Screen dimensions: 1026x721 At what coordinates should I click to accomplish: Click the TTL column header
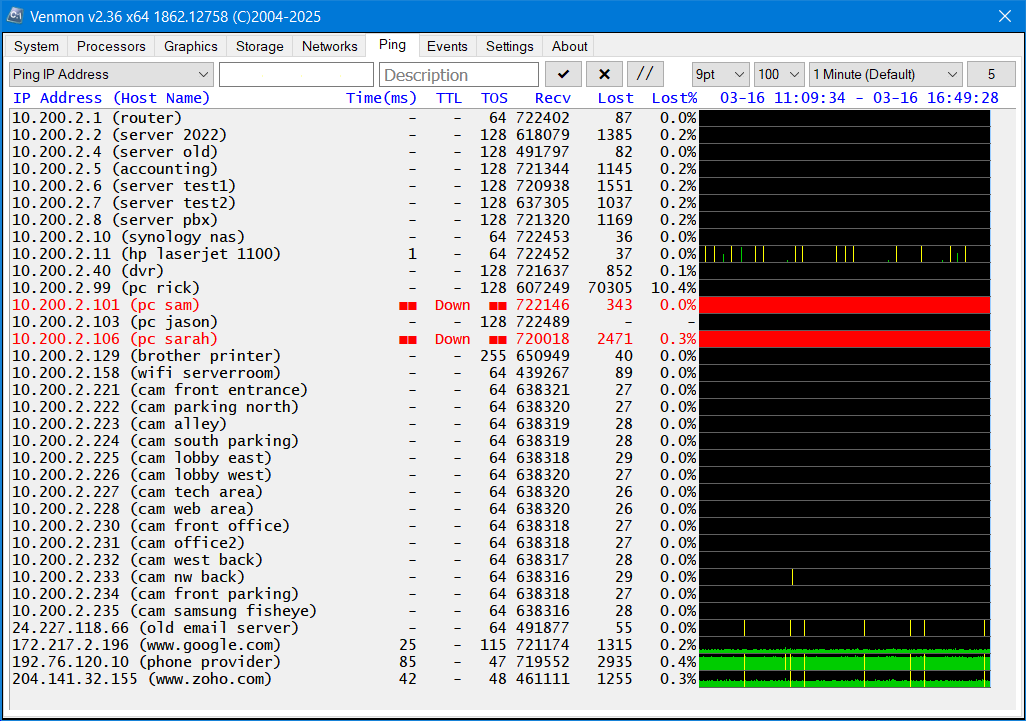449,98
